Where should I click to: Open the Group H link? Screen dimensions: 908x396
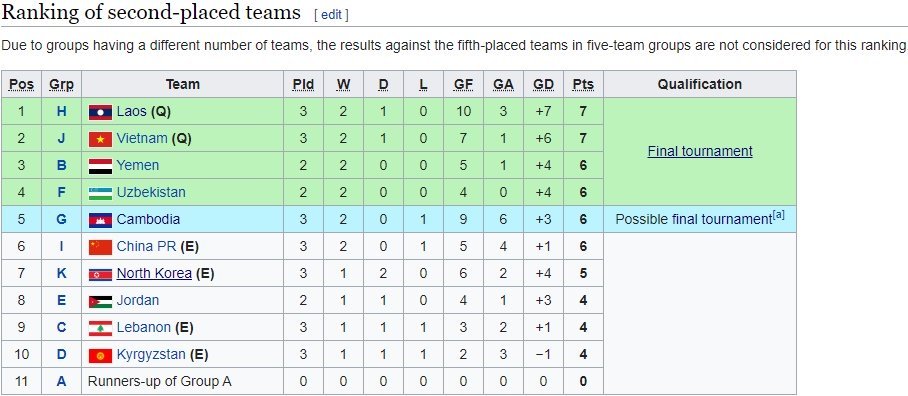(61, 111)
